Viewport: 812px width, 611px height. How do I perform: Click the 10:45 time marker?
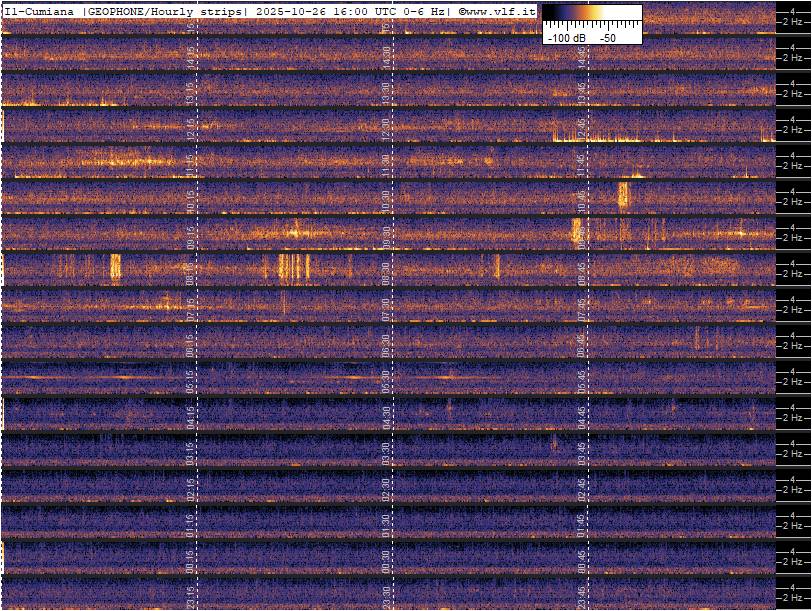pos(580,198)
